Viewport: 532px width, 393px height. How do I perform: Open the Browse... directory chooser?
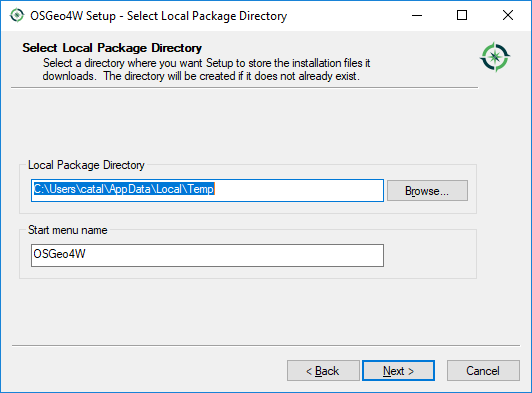[x=427, y=191]
